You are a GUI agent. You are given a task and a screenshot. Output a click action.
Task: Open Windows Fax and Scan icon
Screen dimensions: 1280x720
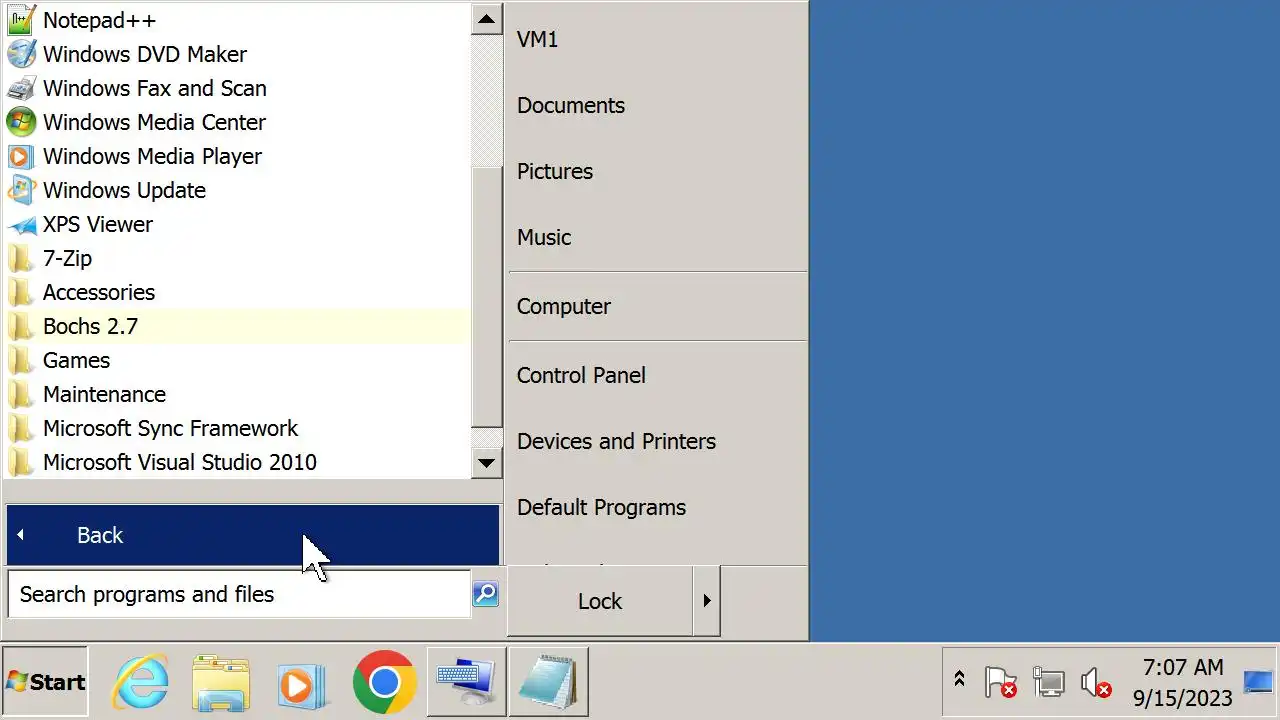[x=21, y=88]
